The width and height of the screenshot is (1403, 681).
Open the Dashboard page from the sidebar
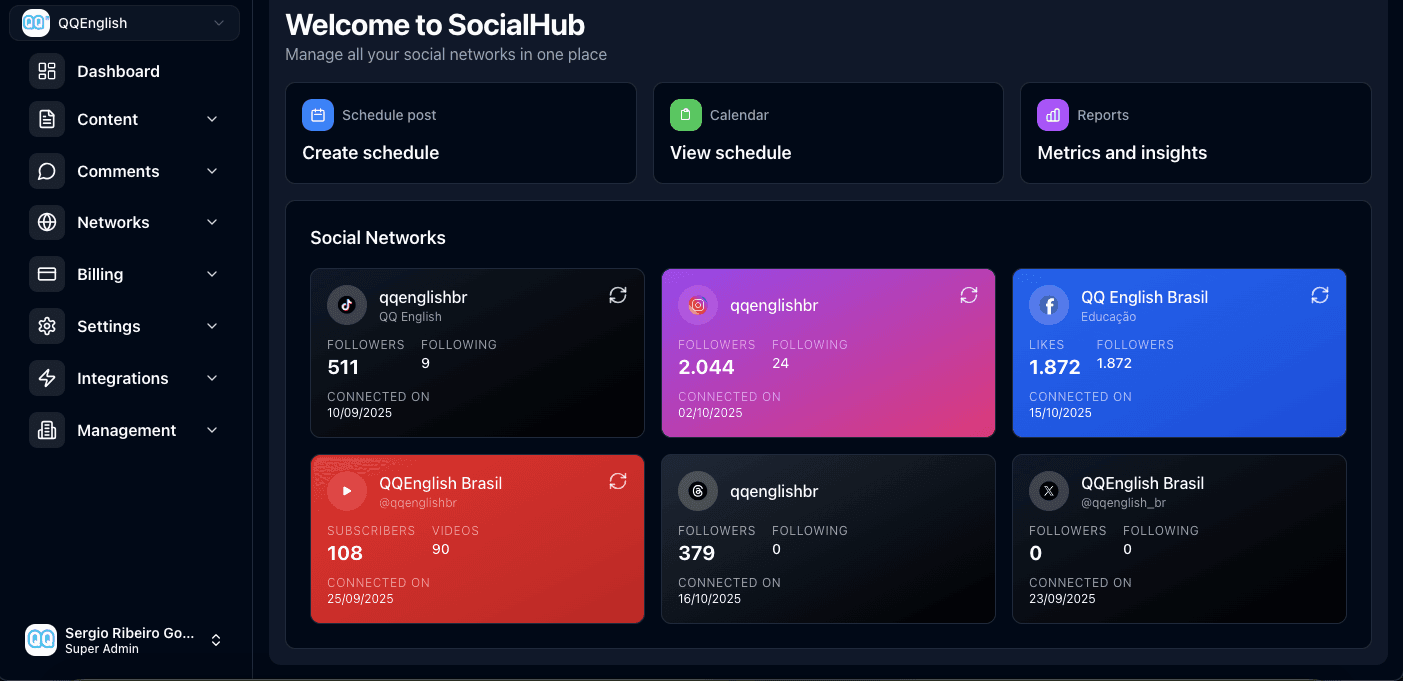pyautogui.click(x=118, y=71)
